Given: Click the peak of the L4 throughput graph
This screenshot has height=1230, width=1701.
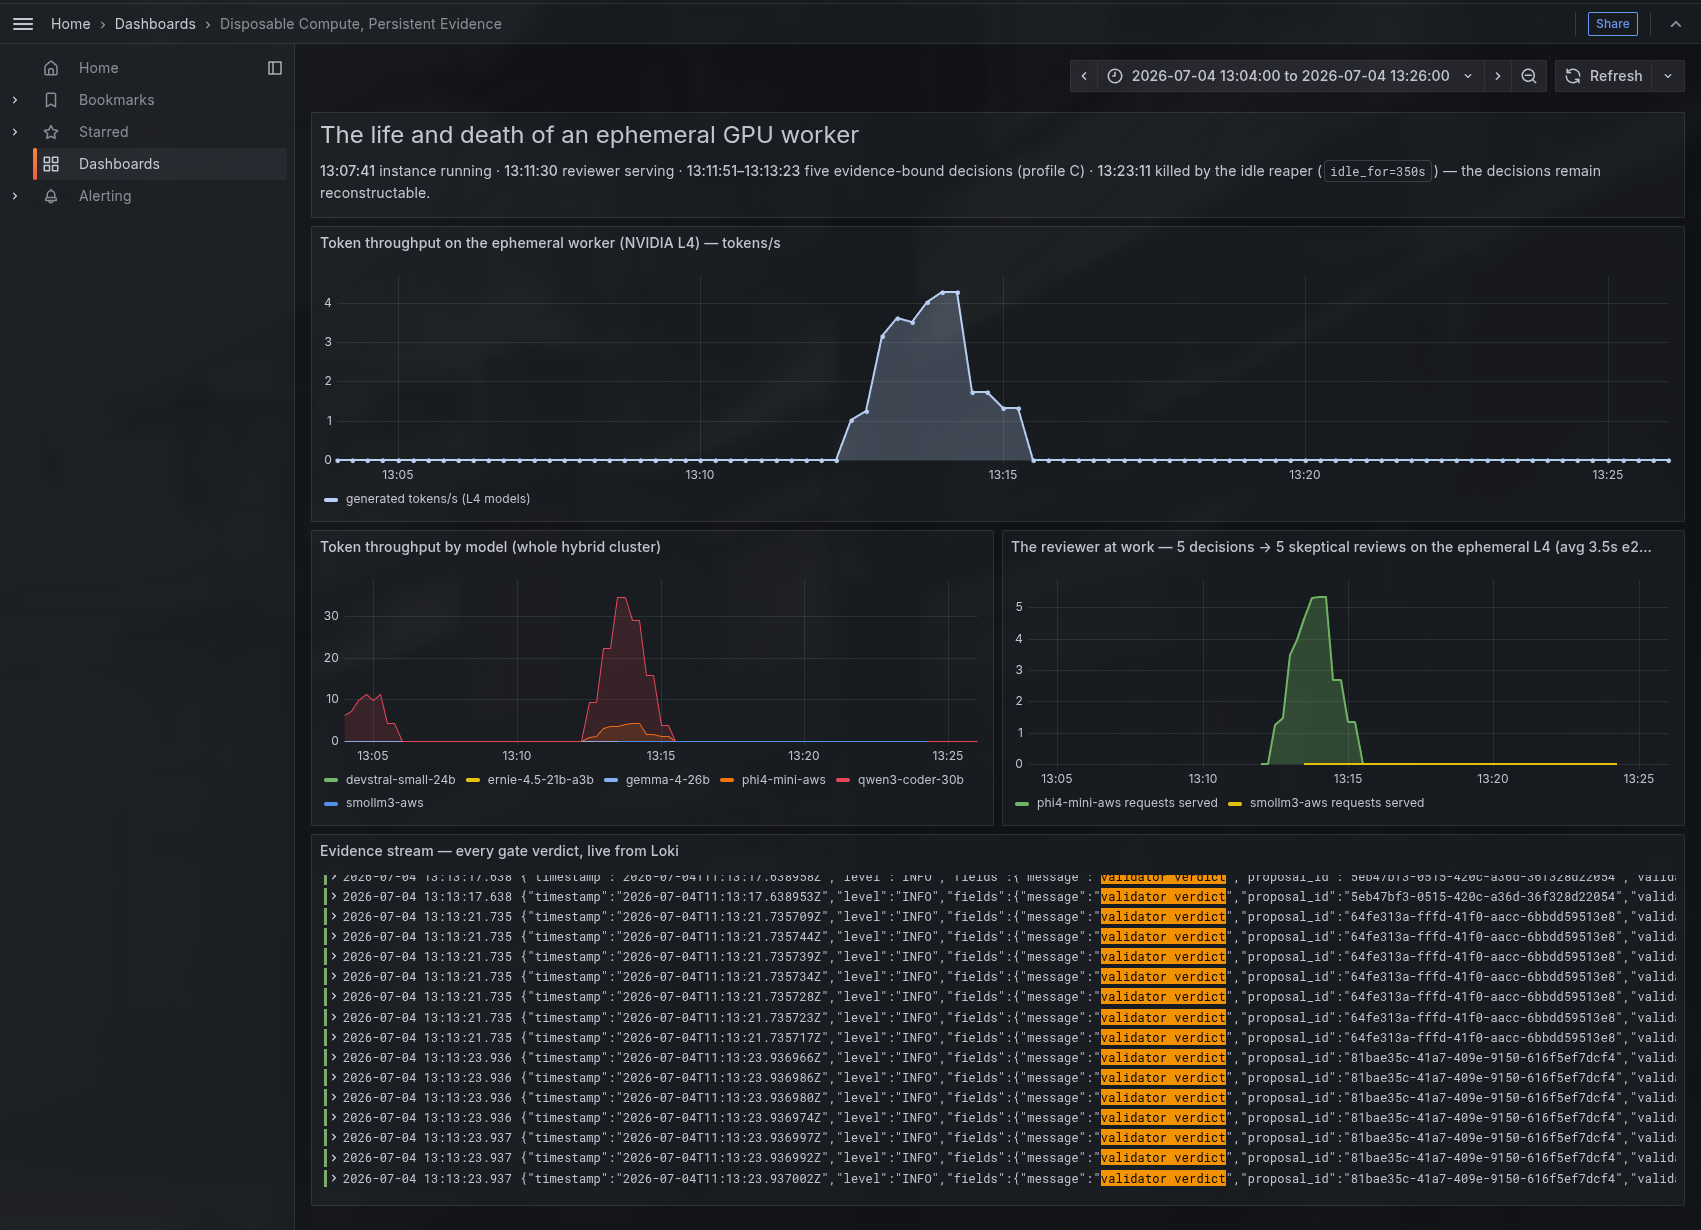Looking at the screenshot, I should [x=950, y=292].
